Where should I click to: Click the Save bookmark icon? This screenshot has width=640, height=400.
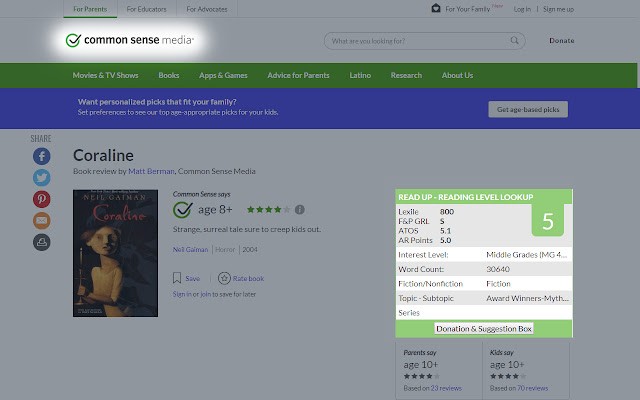click(x=177, y=278)
